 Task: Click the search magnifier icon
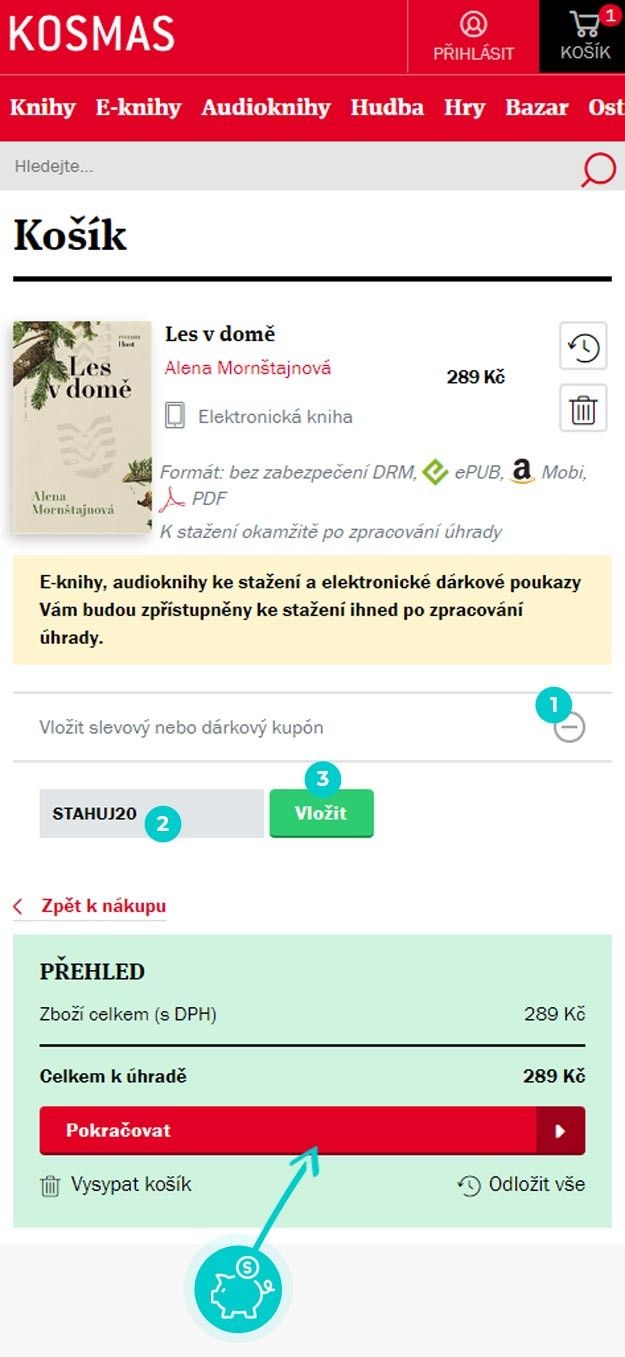click(598, 167)
